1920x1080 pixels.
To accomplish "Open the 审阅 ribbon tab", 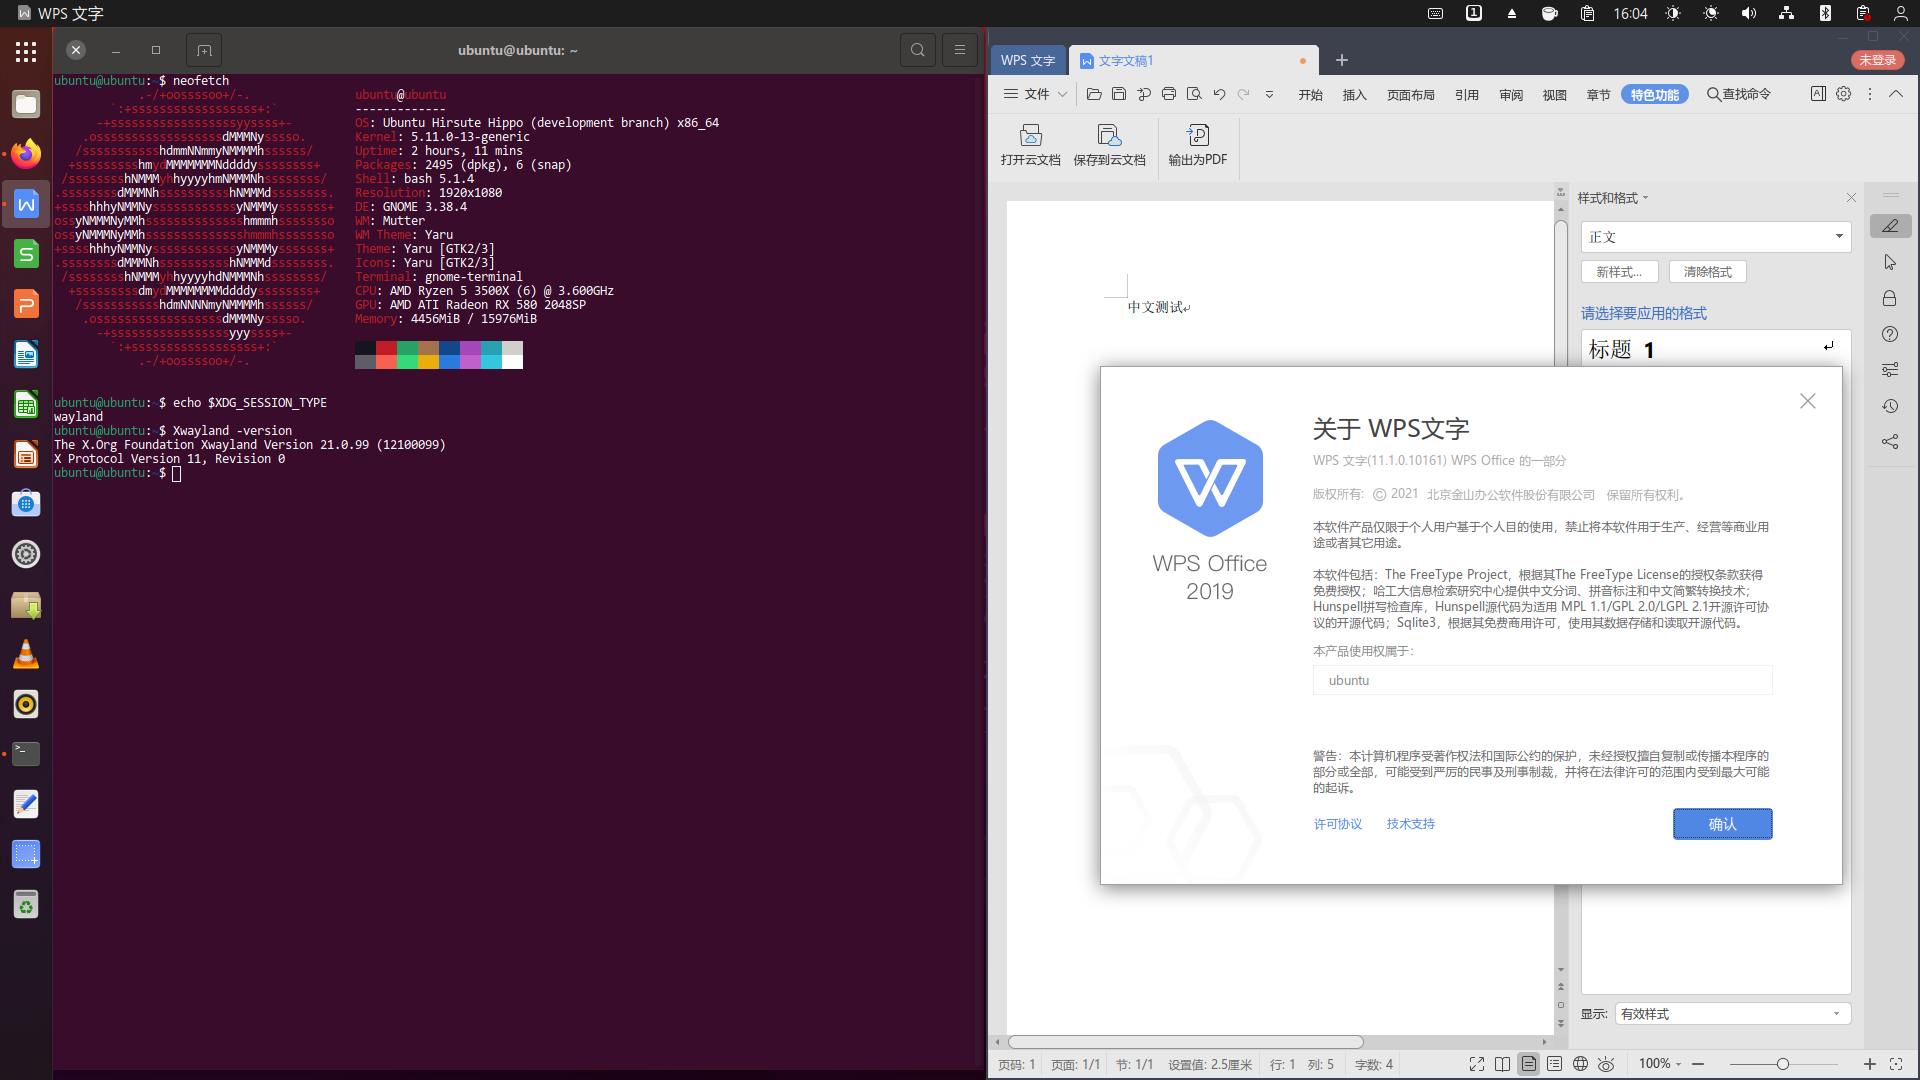I will [1511, 95].
